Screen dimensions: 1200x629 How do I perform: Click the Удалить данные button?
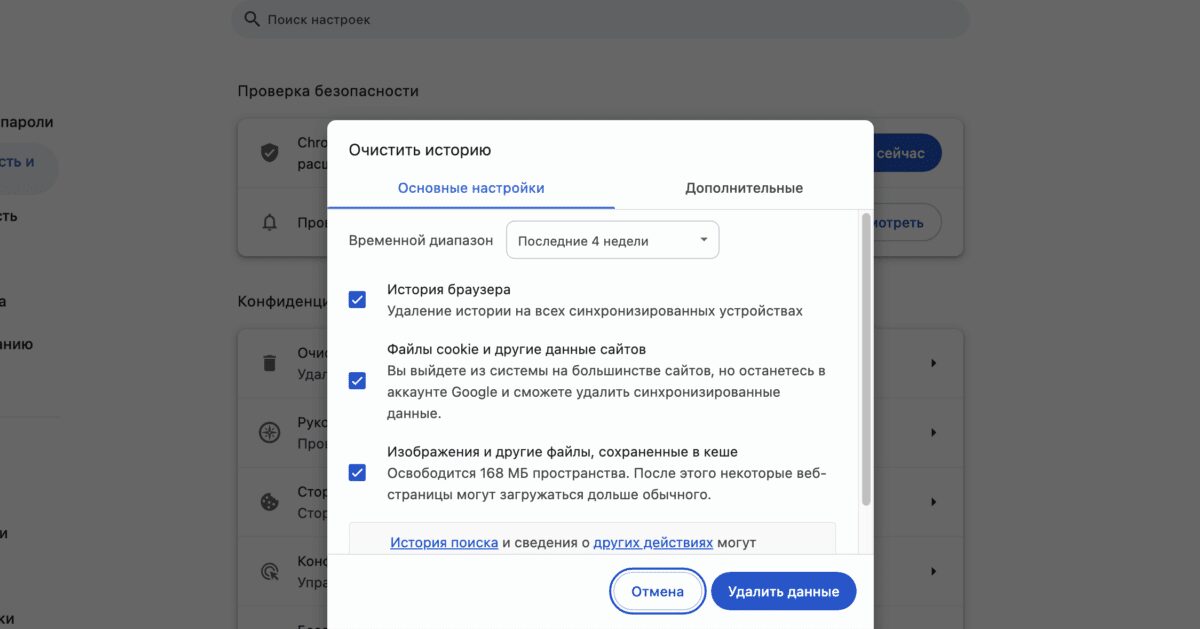[783, 591]
